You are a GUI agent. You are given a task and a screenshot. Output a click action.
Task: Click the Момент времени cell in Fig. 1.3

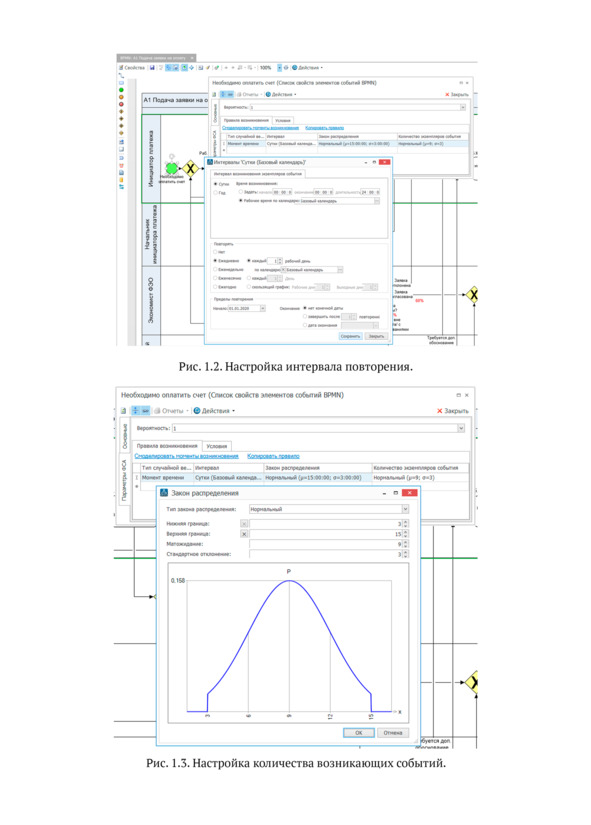[166, 478]
